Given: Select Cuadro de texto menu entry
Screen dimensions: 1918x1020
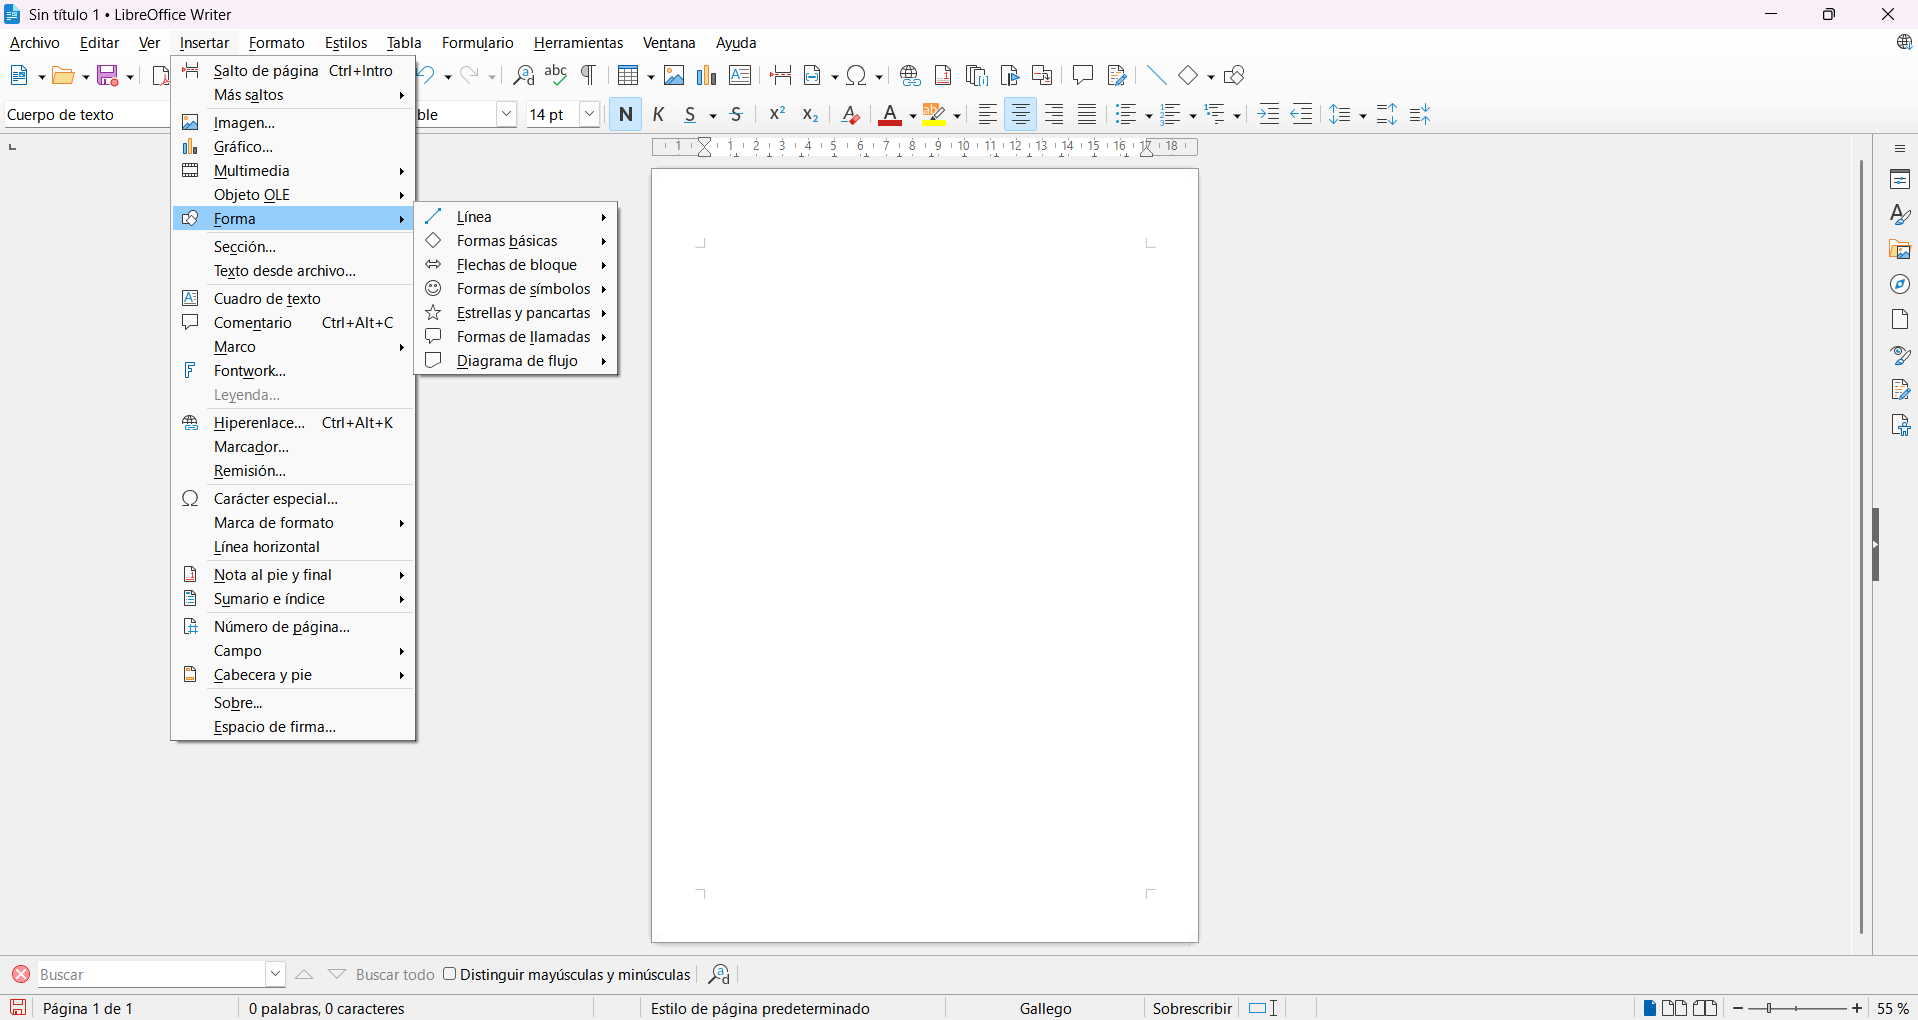Looking at the screenshot, I should 267,299.
